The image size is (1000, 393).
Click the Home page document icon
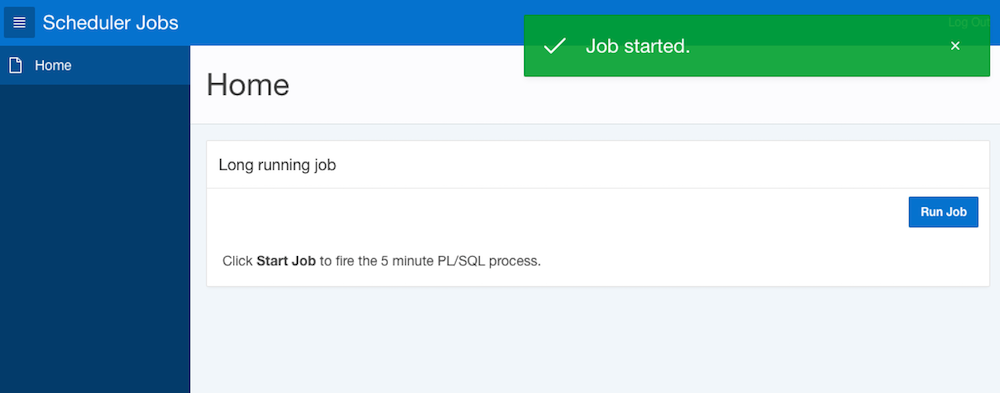point(15,65)
